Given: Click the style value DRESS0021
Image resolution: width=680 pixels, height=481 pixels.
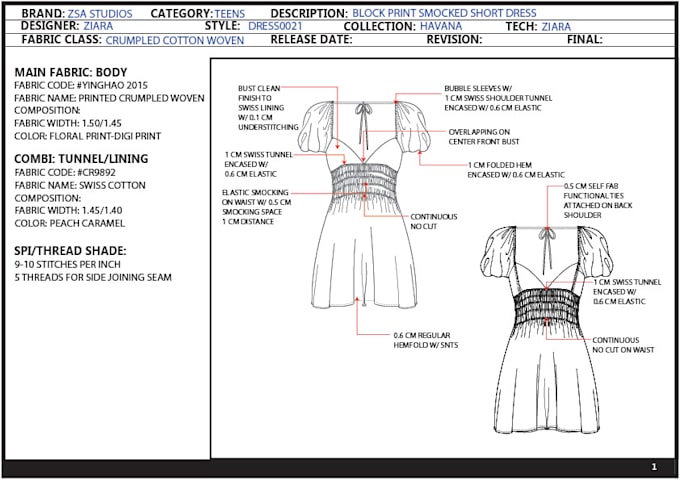Looking at the screenshot, I should tap(275, 26).
